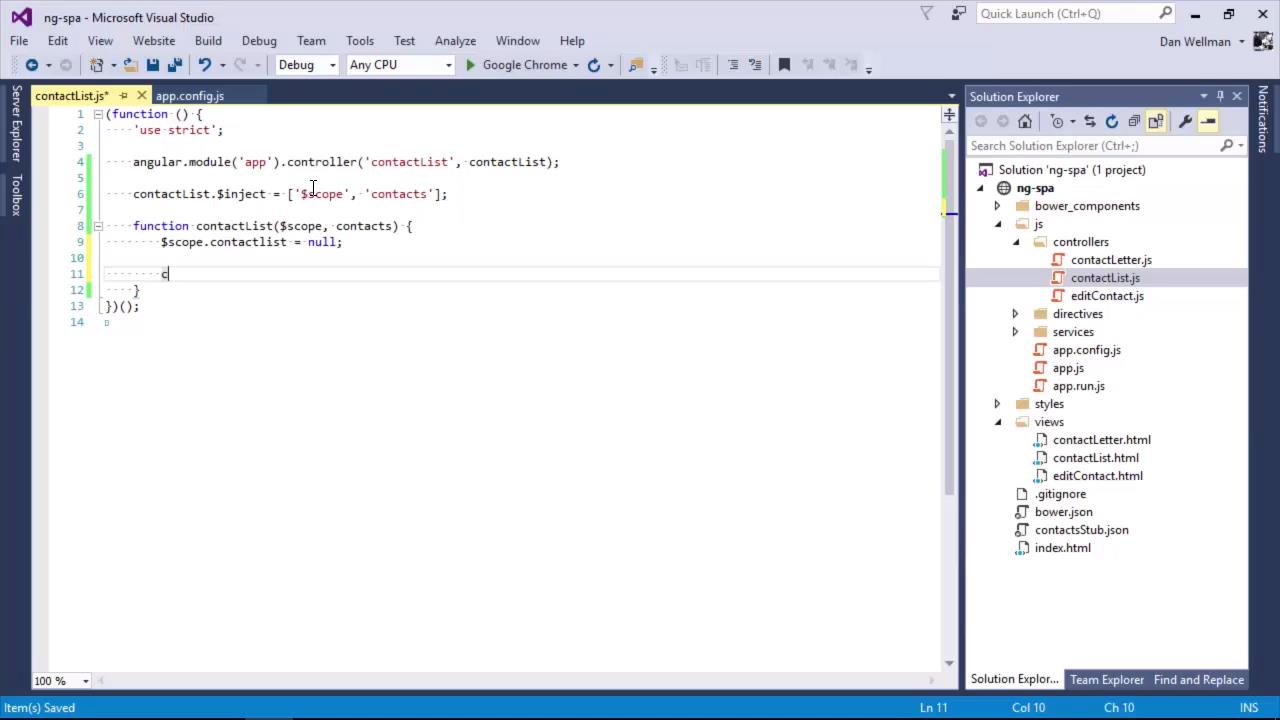Select contactsStub.json file
The image size is (1280, 720).
coord(1081,530)
